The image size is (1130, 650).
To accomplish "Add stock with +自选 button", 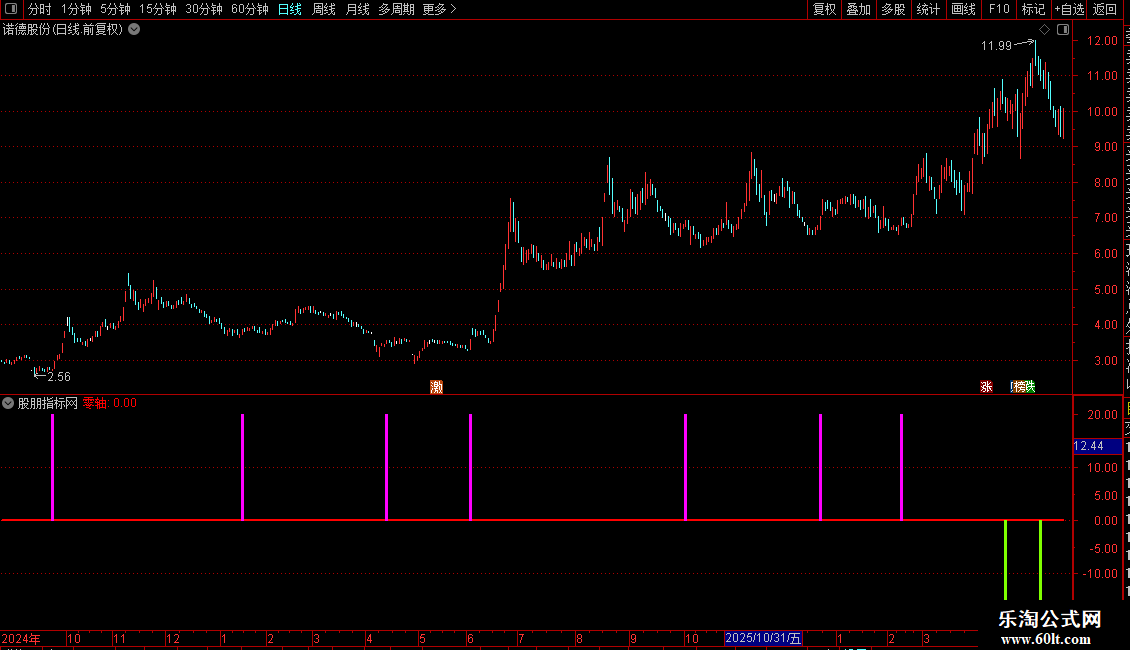I will 1069,9.
